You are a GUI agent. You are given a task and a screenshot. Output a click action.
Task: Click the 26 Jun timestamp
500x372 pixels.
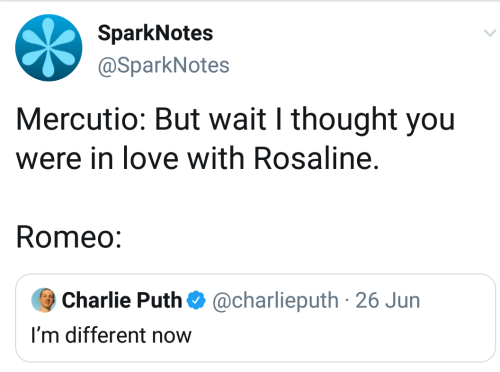tap(388, 300)
